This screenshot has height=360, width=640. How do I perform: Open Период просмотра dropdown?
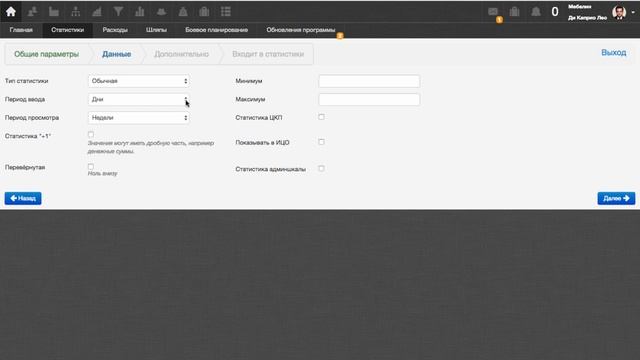tap(139, 118)
